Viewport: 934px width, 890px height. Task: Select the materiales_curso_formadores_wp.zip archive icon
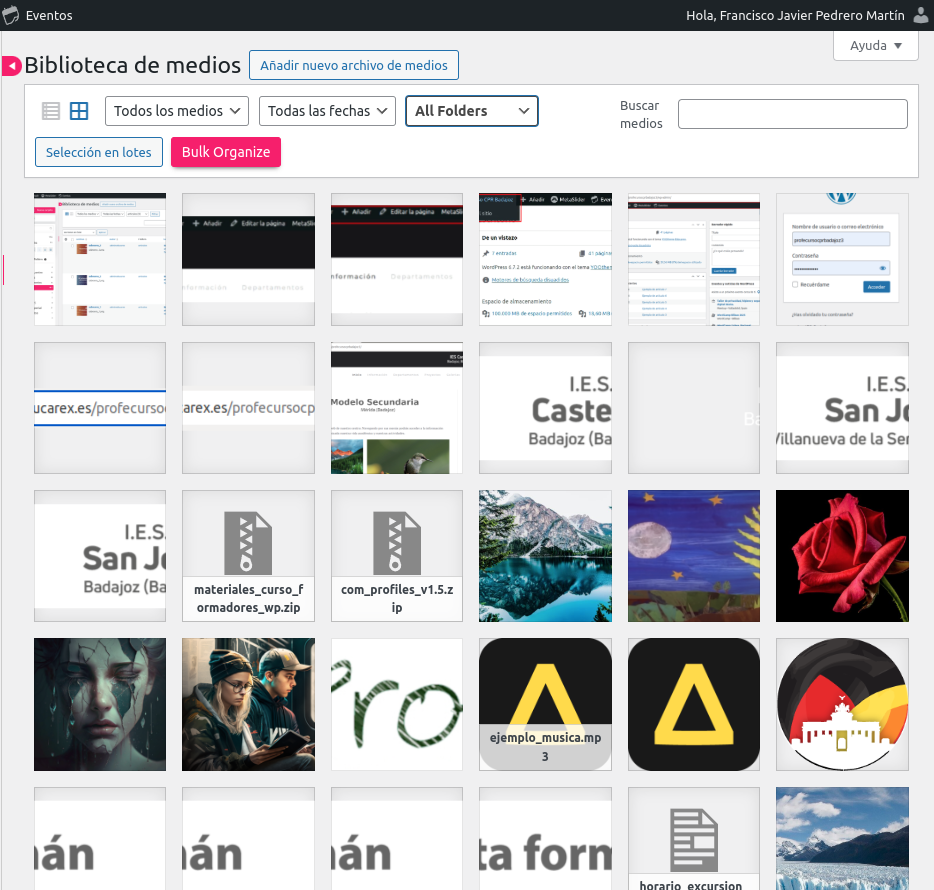tap(248, 544)
